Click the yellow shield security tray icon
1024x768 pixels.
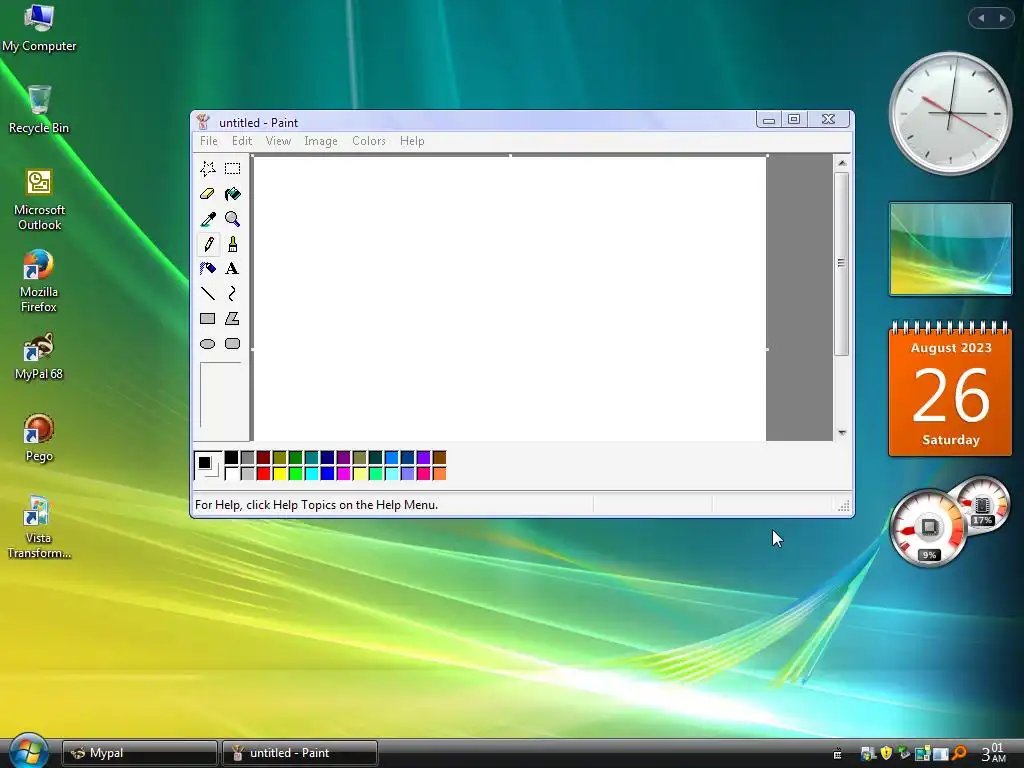886,753
